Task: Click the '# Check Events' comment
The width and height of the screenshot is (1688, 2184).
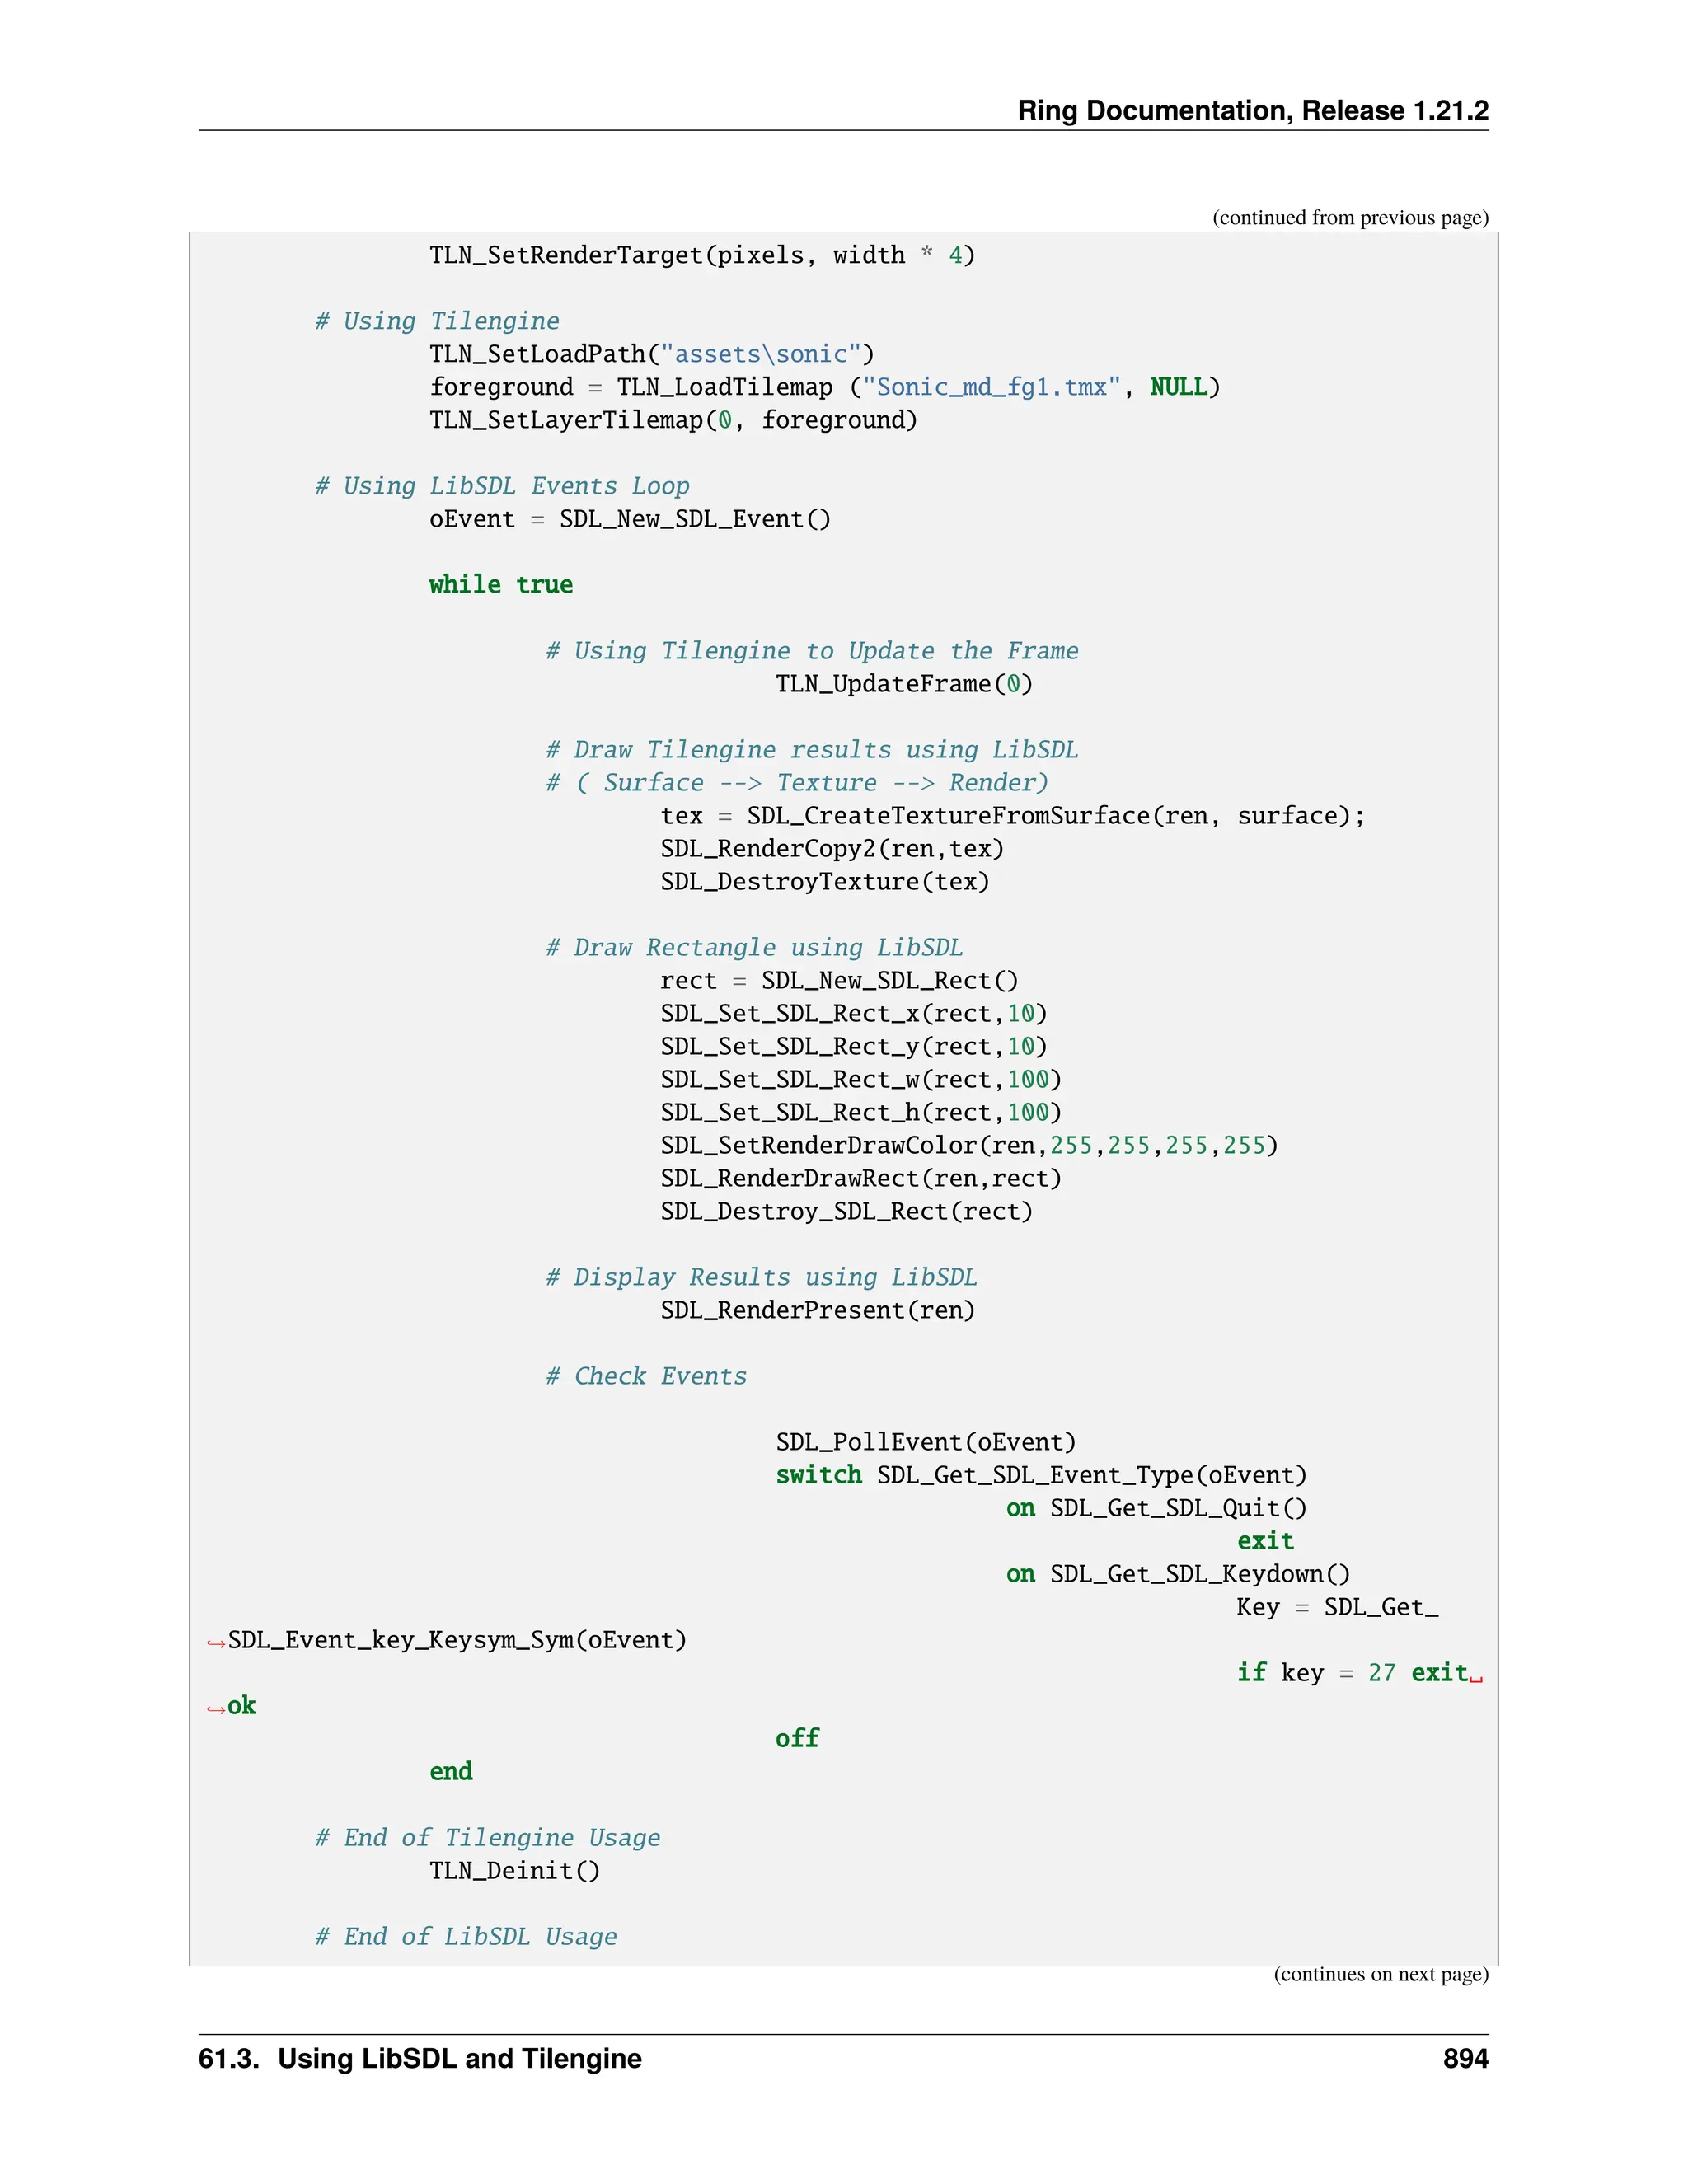Action: point(646,1376)
